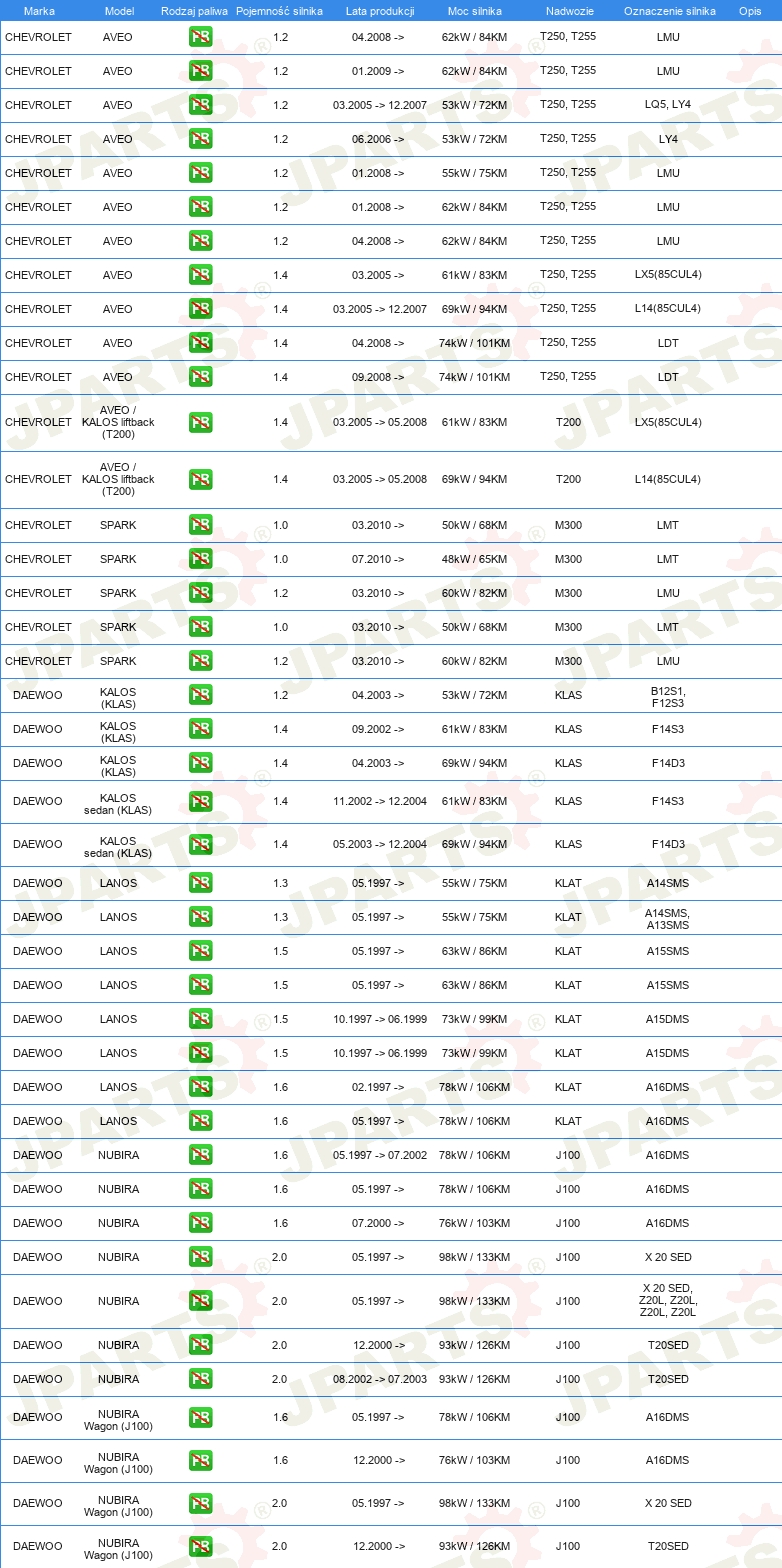Click fuel icon in KALOS 09.2002 row
782x1568 pixels.
point(200,729)
